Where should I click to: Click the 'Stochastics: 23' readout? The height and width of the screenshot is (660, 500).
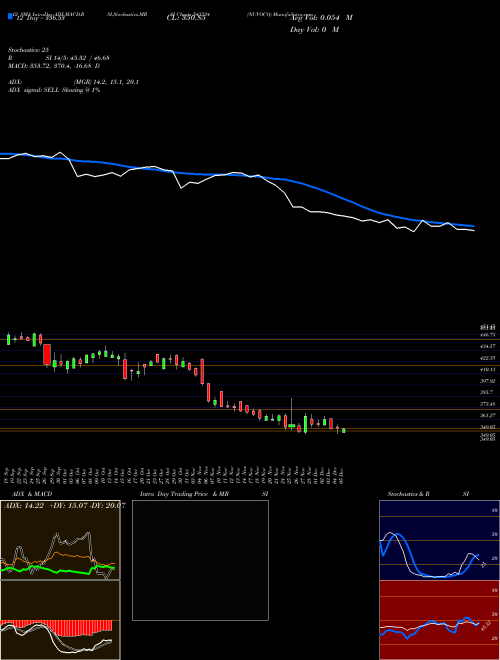[28, 50]
